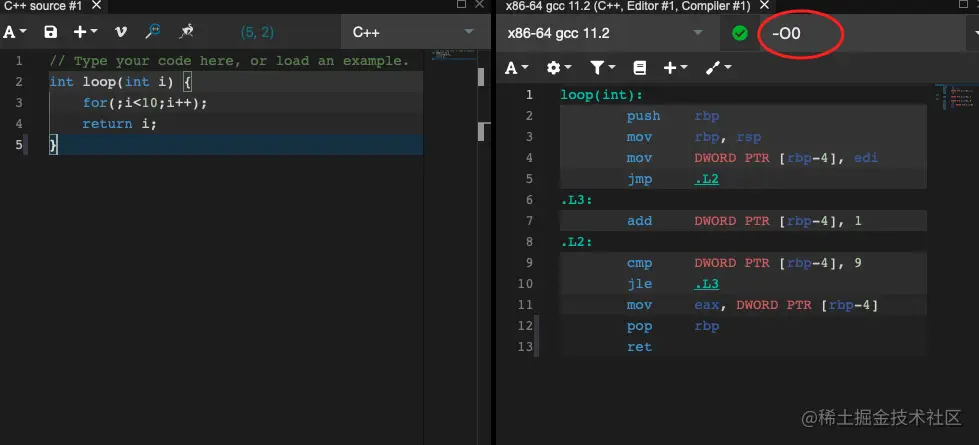This screenshot has width=979, height=445.
Task: Maximize the C++ source editor pane
Action: click(x=461, y=4)
